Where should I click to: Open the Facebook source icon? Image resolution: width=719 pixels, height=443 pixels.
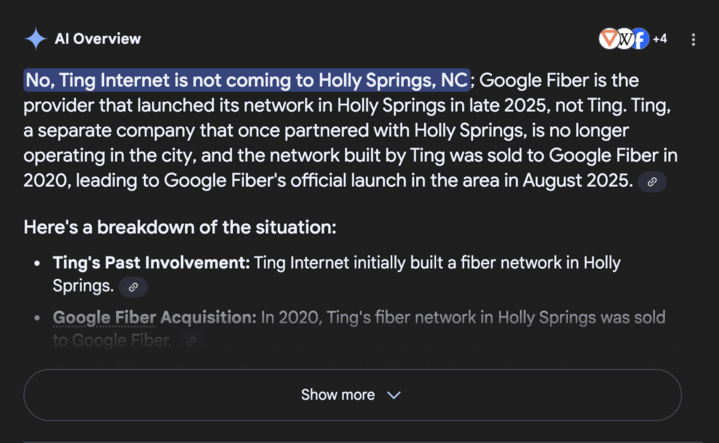coord(639,39)
